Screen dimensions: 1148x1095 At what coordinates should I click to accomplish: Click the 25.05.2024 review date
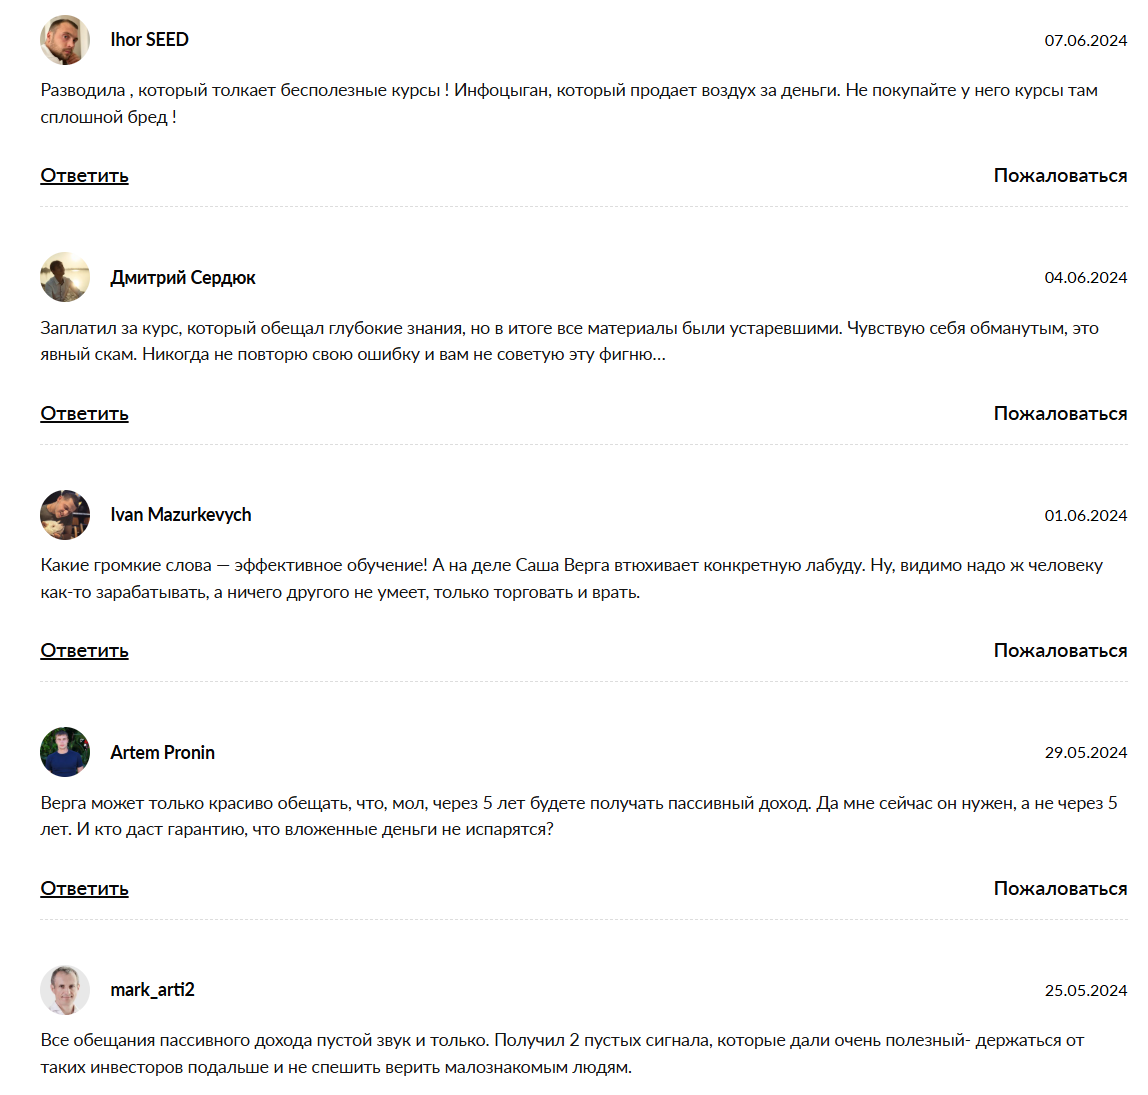(x=1085, y=991)
